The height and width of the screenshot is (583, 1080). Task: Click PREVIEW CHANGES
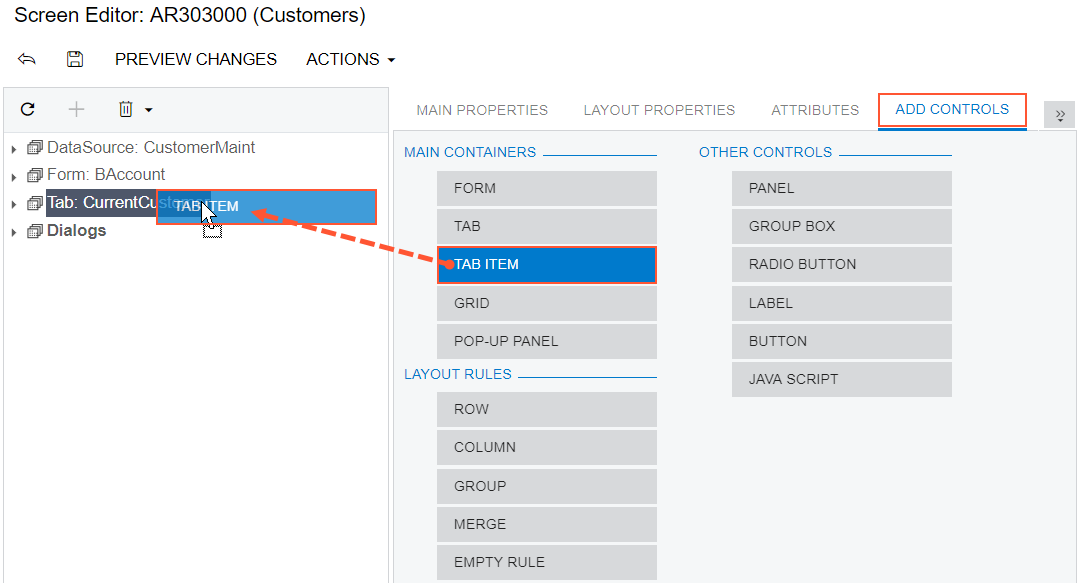(196, 60)
